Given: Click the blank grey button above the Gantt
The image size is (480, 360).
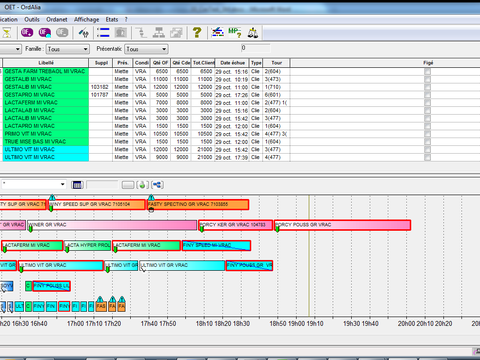Looking at the screenshot, I should tap(128, 185).
